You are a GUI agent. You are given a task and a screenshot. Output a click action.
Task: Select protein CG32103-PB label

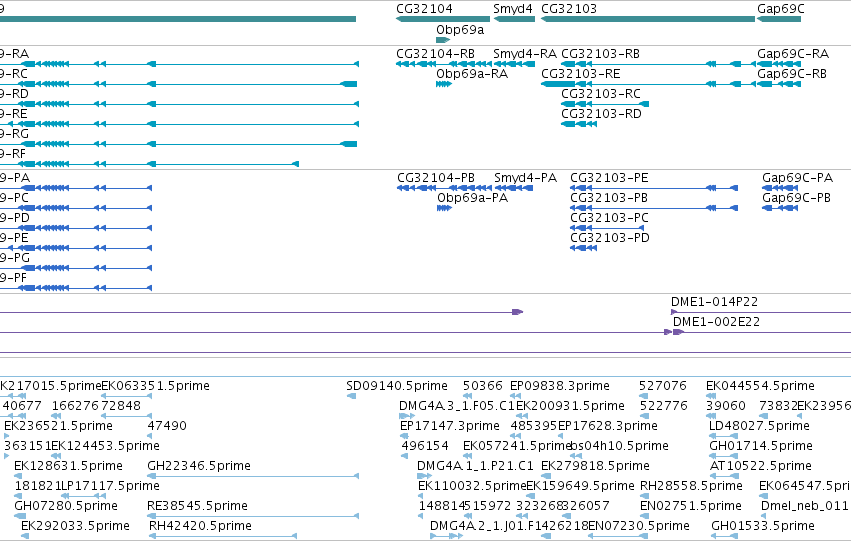point(609,198)
